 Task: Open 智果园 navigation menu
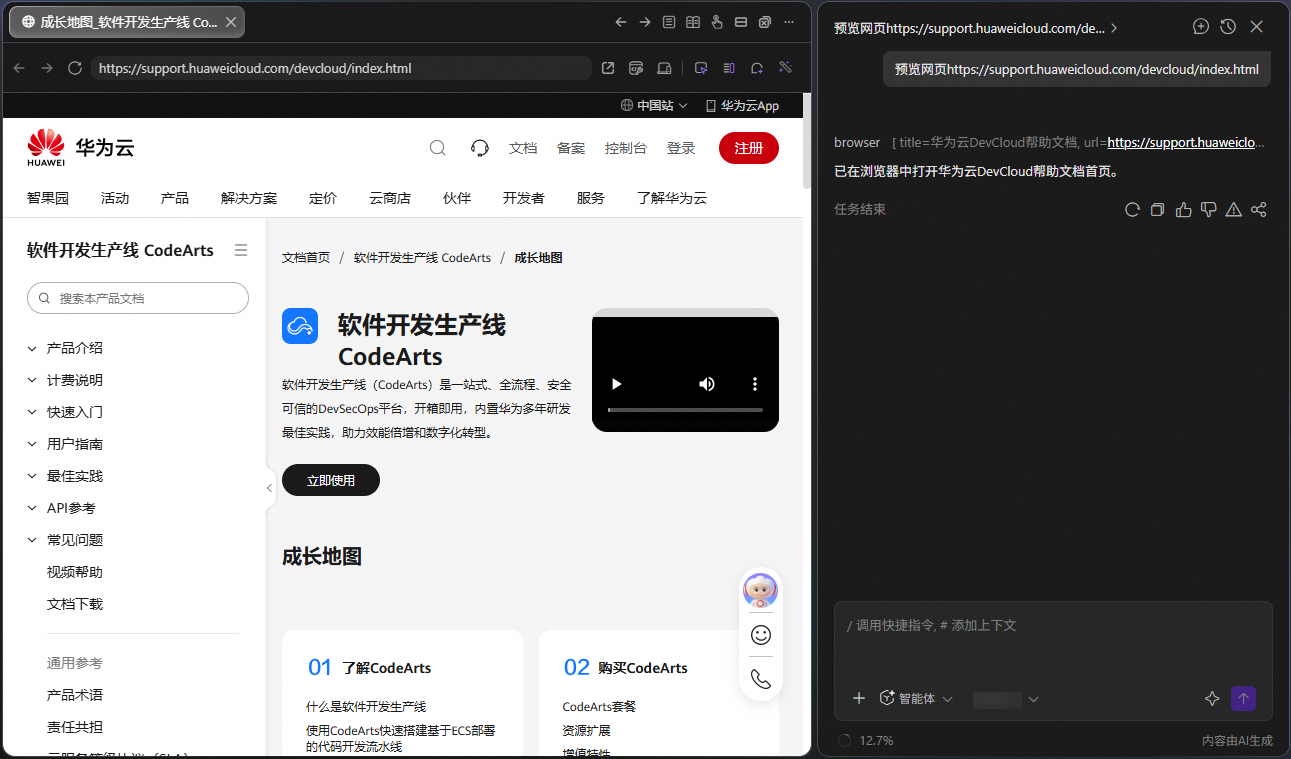point(48,198)
